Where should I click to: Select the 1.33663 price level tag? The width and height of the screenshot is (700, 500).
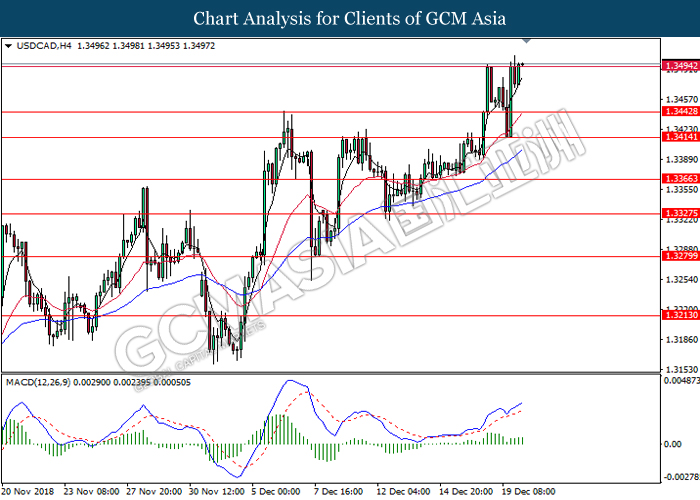(681, 179)
